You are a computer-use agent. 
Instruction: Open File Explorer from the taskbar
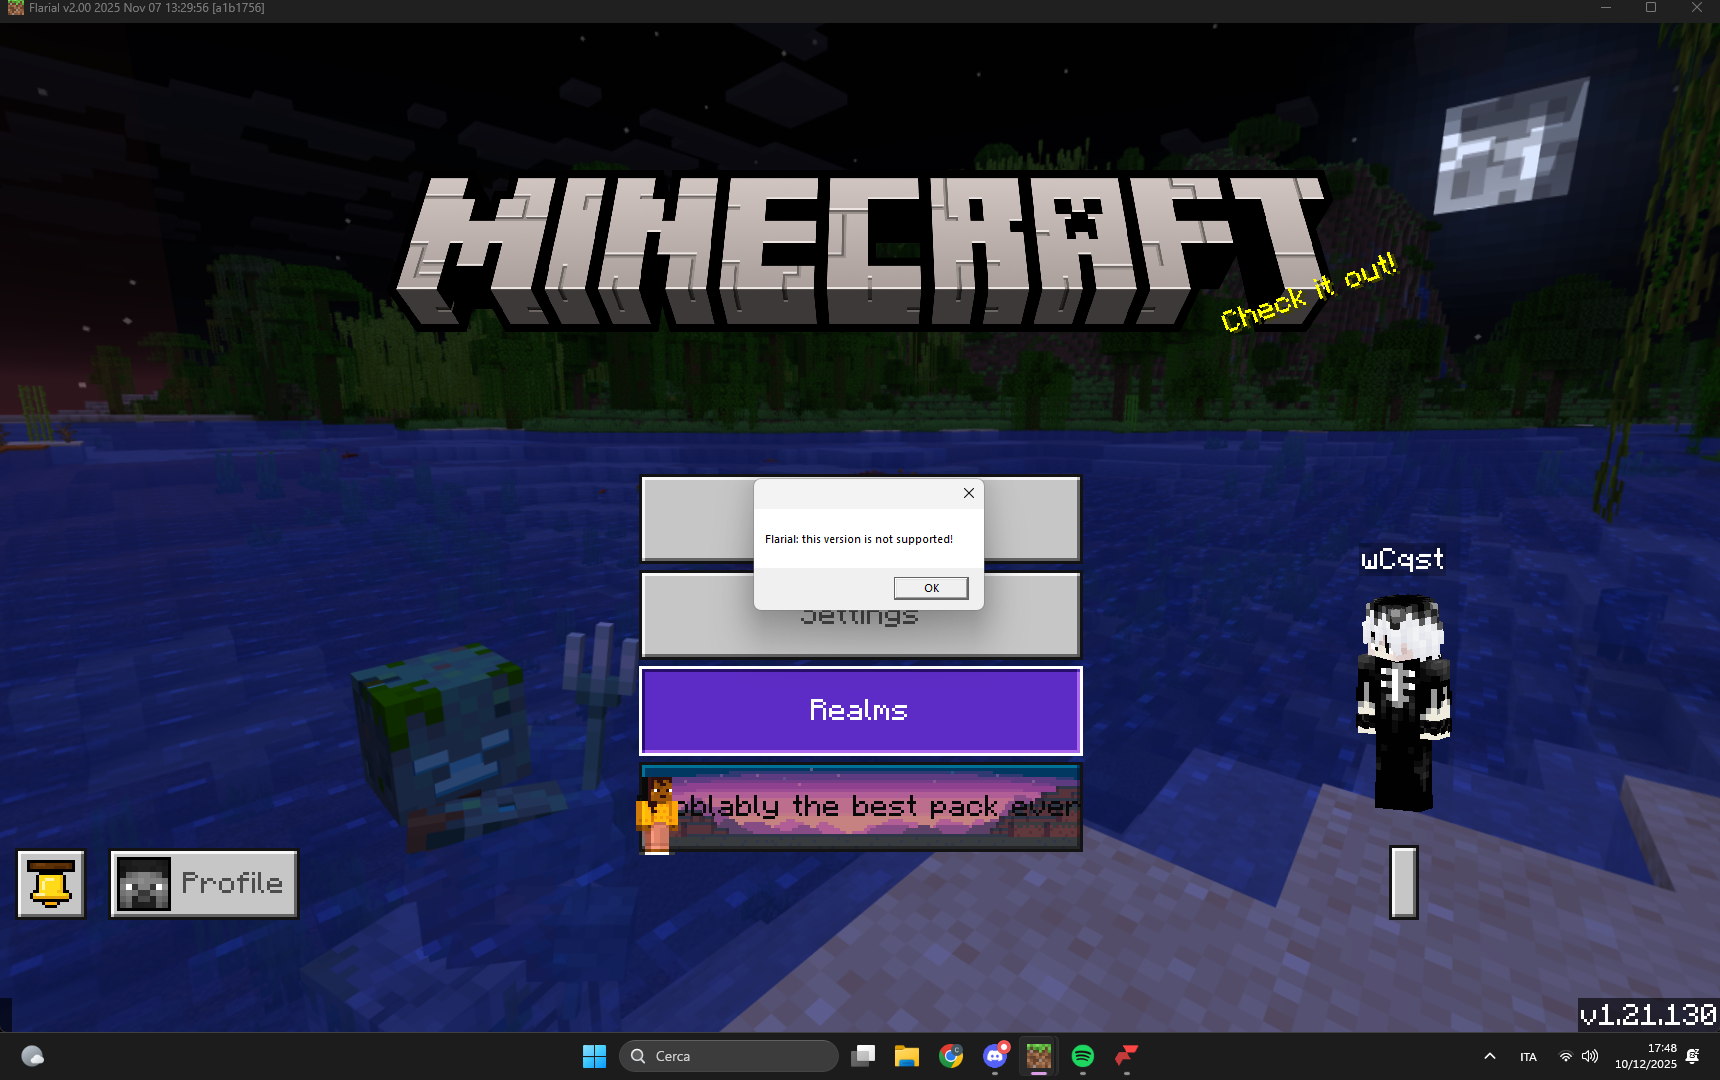point(906,1055)
